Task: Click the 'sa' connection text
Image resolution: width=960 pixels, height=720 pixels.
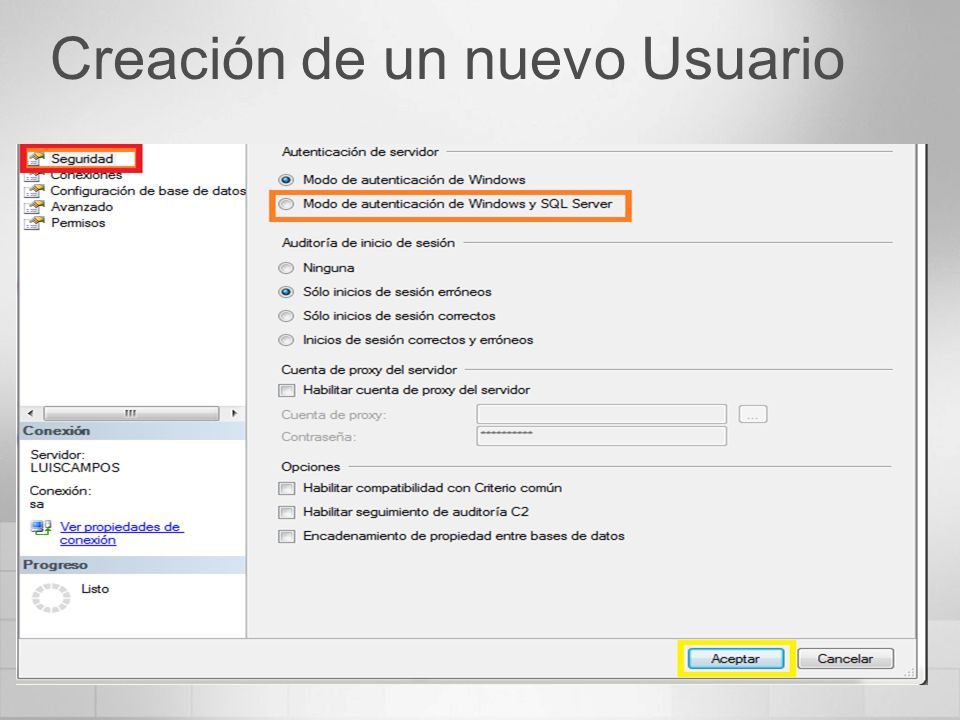Action: tap(37, 504)
